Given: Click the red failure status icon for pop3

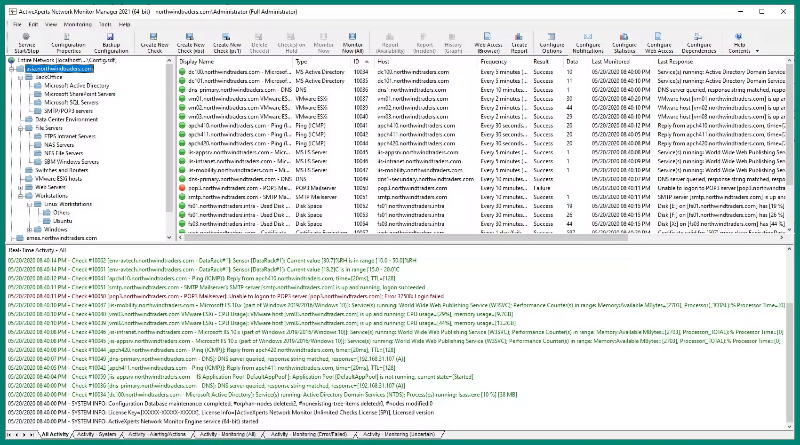Looking at the screenshot, I should 182,188.
